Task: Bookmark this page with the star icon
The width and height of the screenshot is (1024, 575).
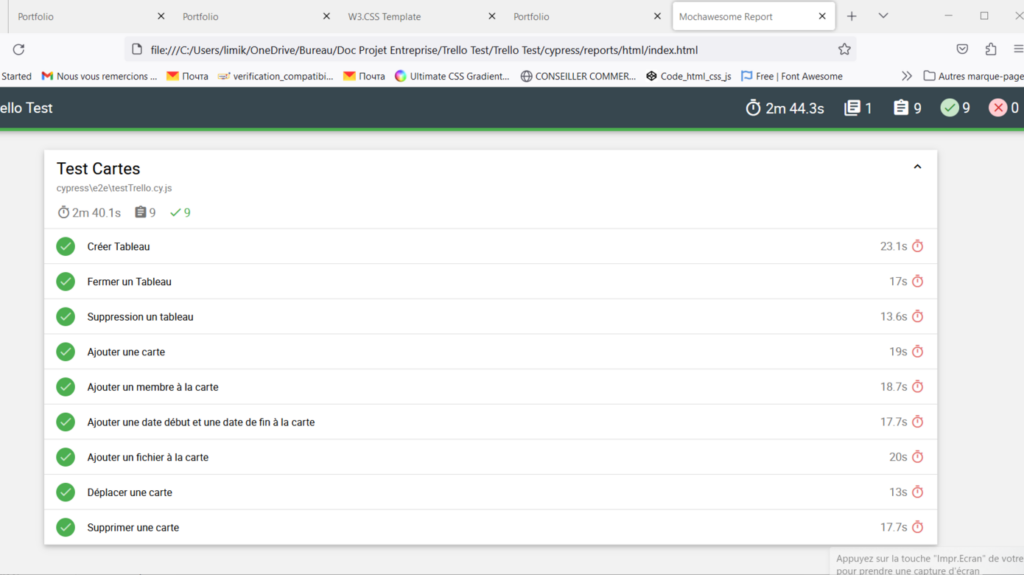Action: pos(844,49)
